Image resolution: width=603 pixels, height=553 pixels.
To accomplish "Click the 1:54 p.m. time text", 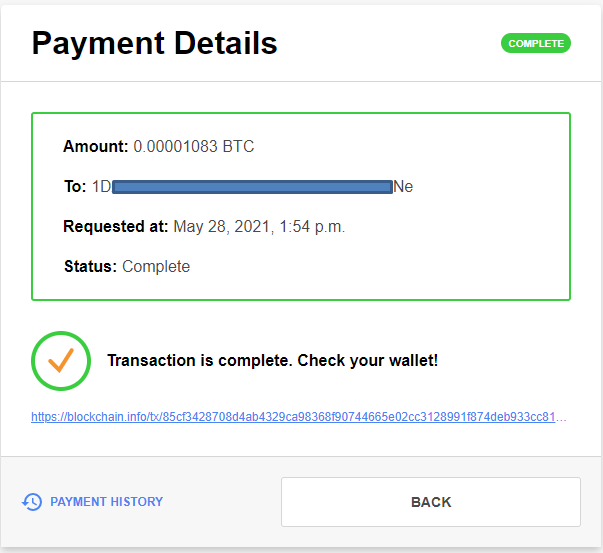I will pos(313,227).
